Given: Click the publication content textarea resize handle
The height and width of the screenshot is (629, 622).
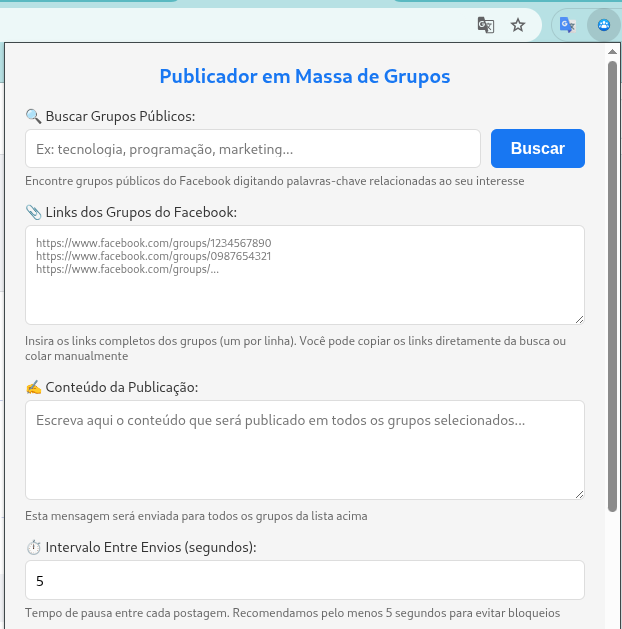Looking at the screenshot, I should [x=579, y=494].
